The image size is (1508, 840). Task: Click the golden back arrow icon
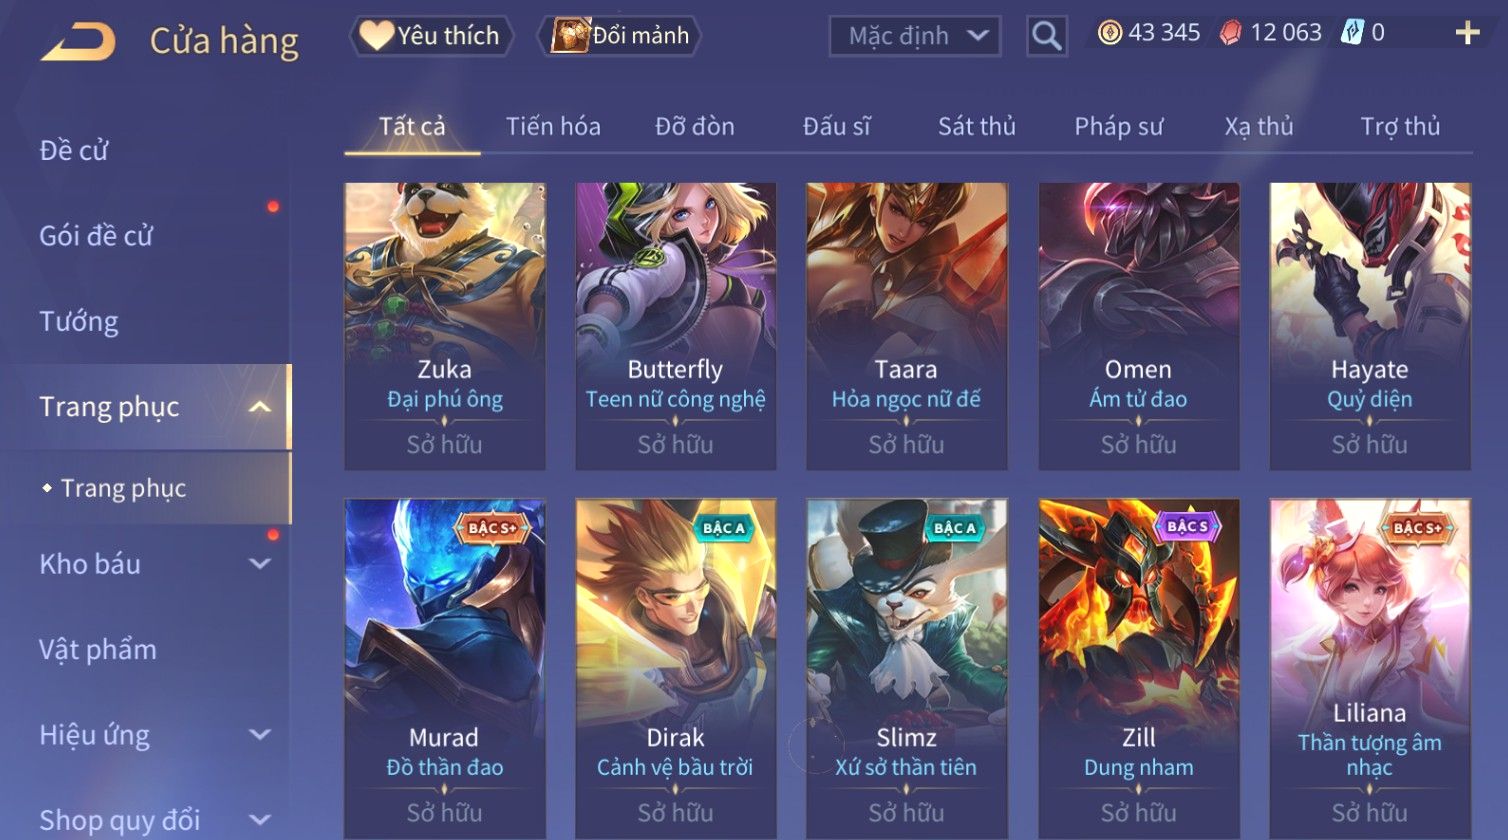(78, 41)
